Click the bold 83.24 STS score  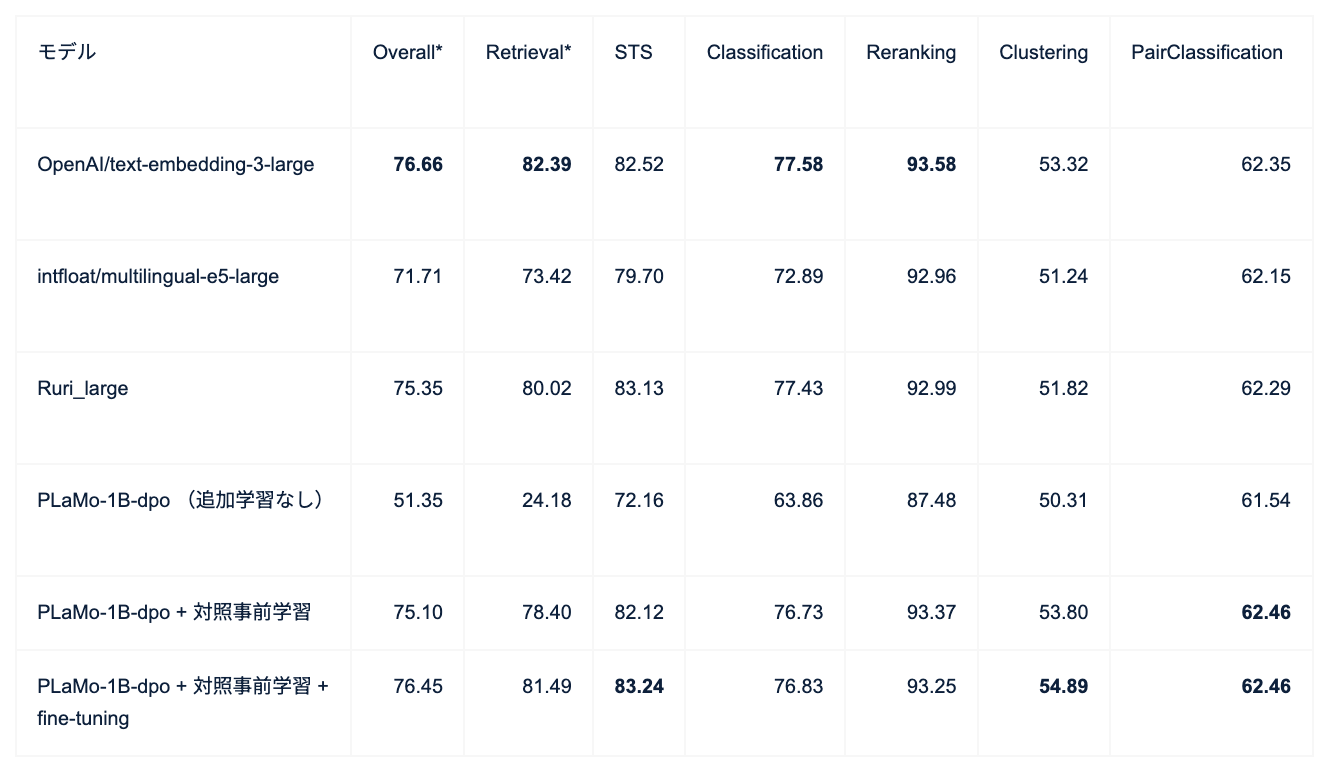(x=639, y=686)
